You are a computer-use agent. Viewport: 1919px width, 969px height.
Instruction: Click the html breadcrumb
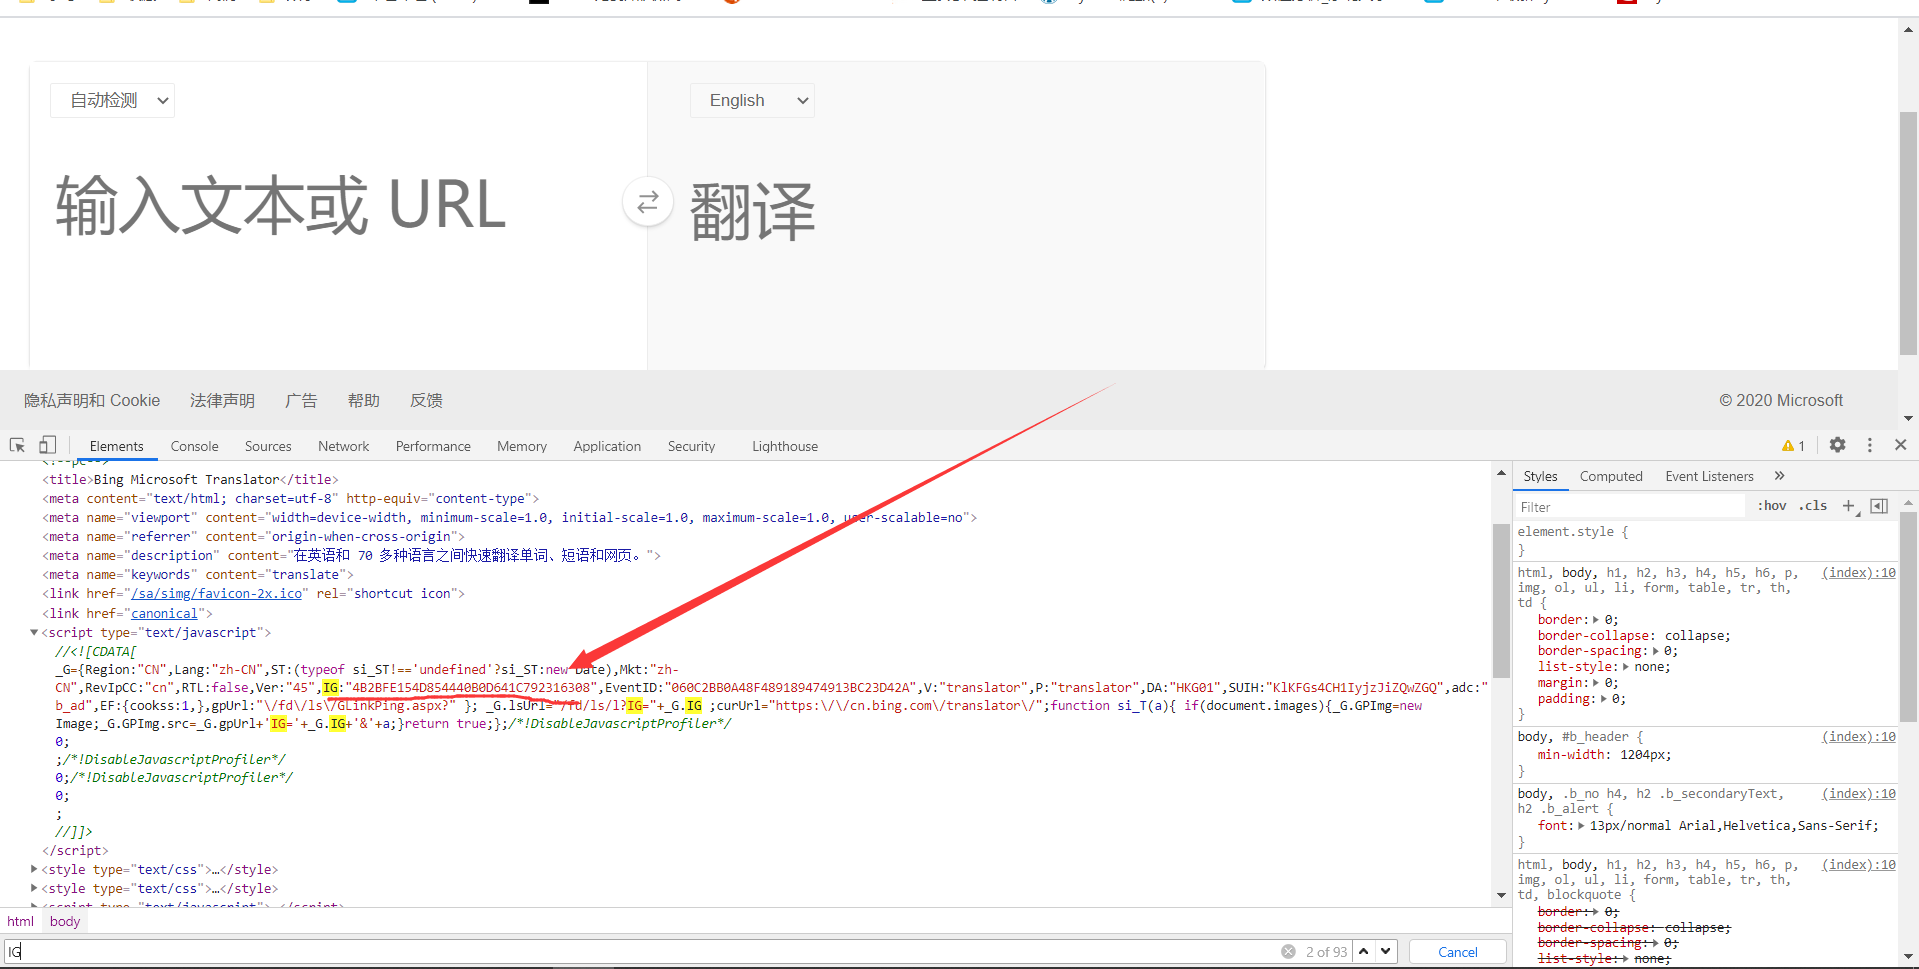pos(20,921)
